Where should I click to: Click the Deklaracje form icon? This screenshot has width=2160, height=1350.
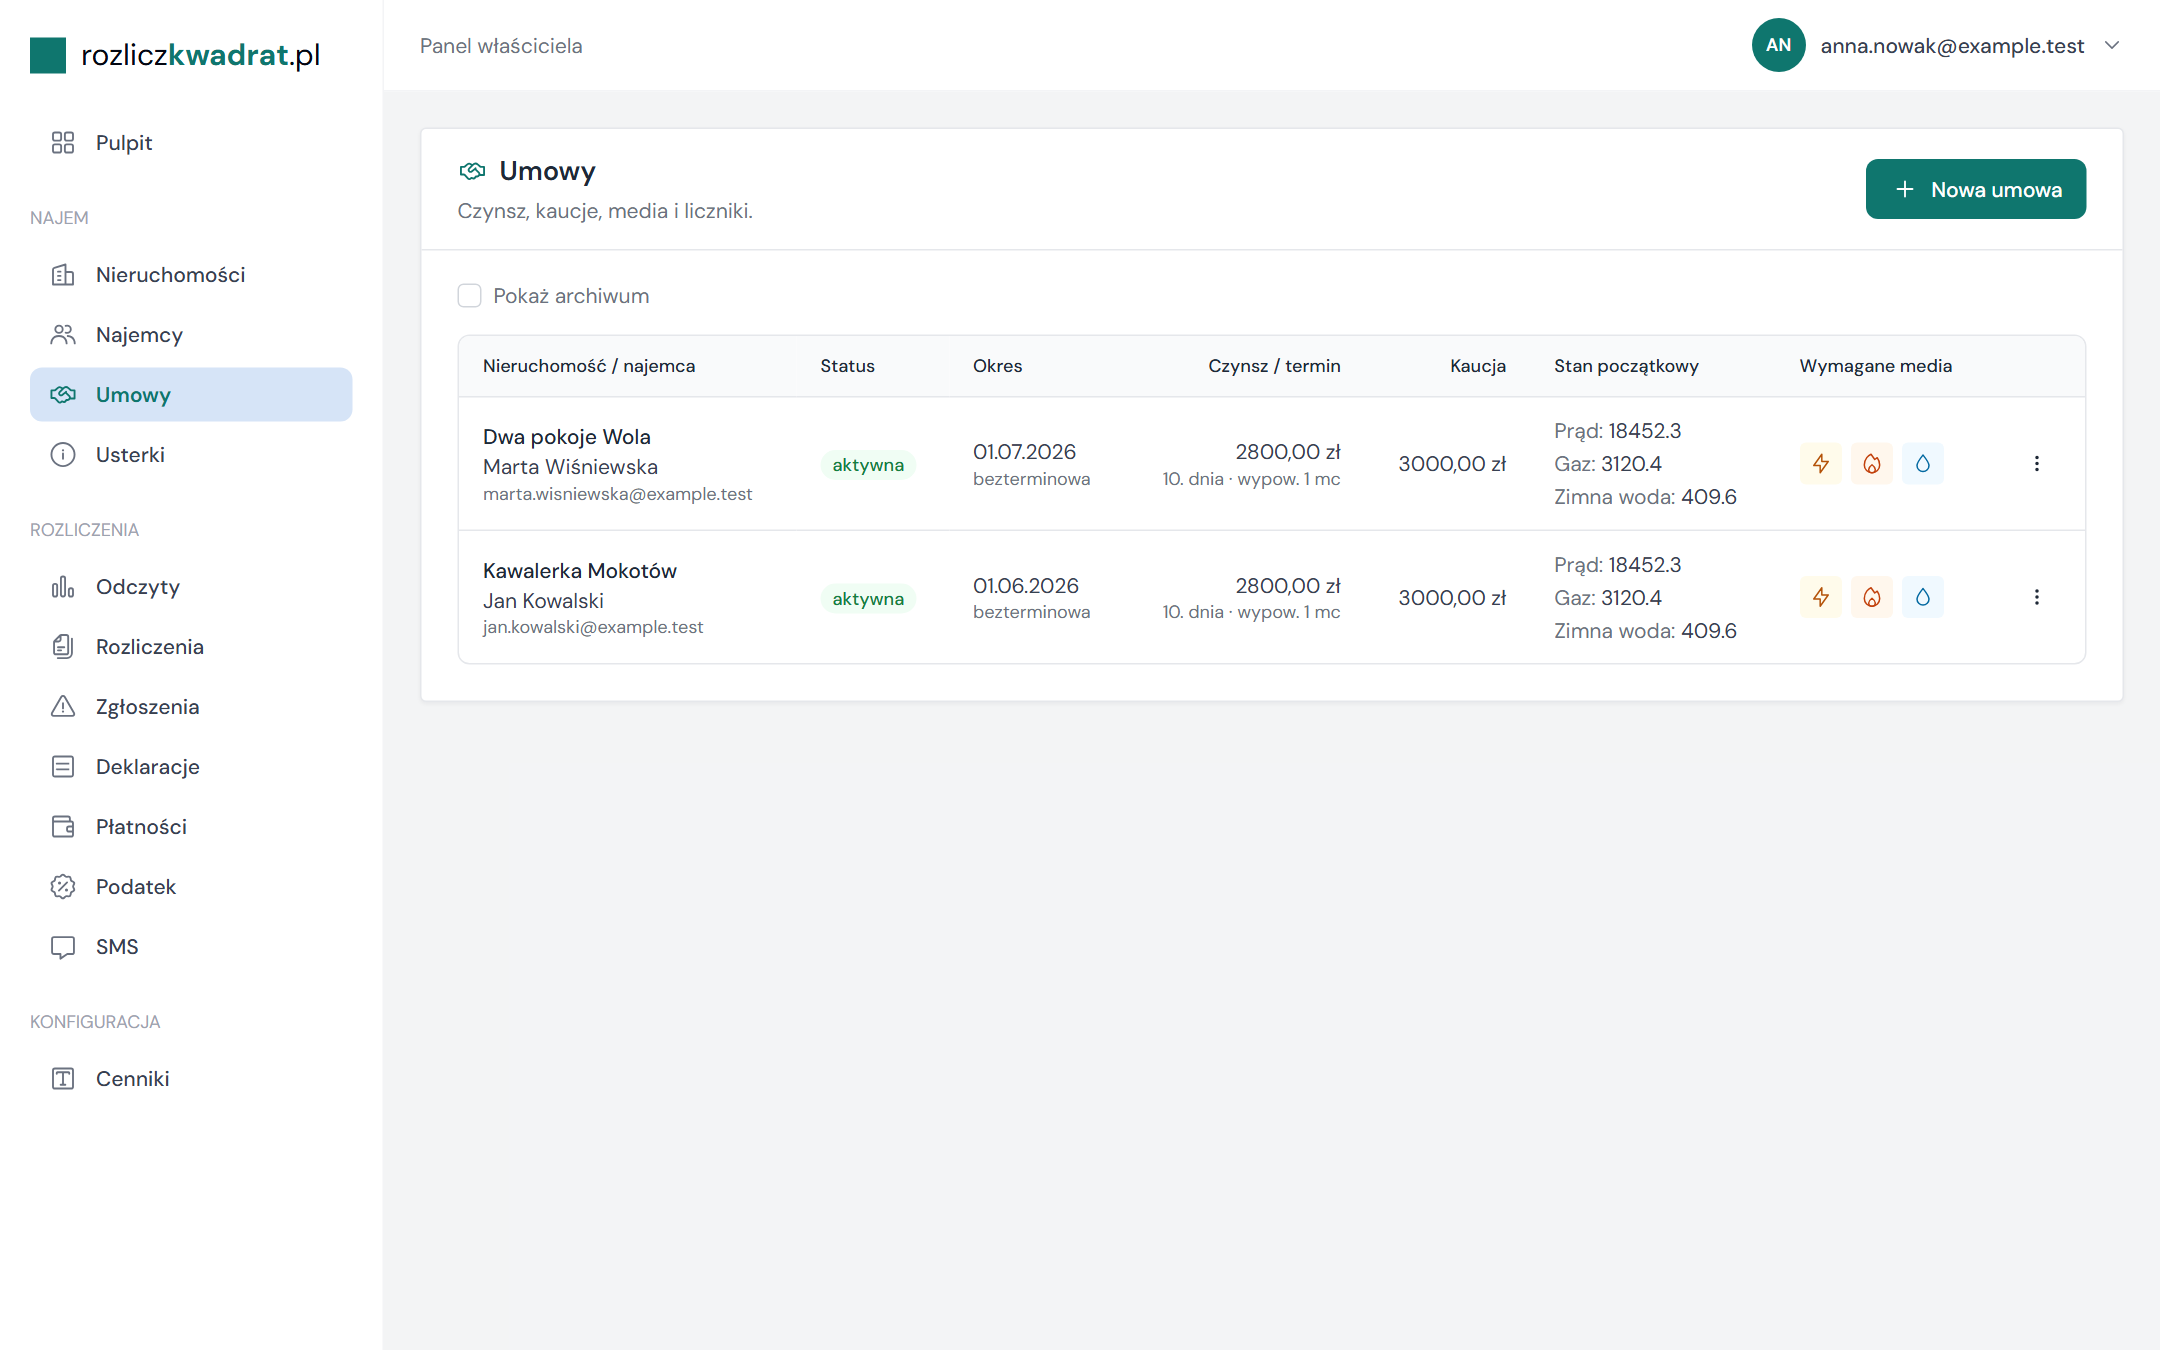click(63, 767)
